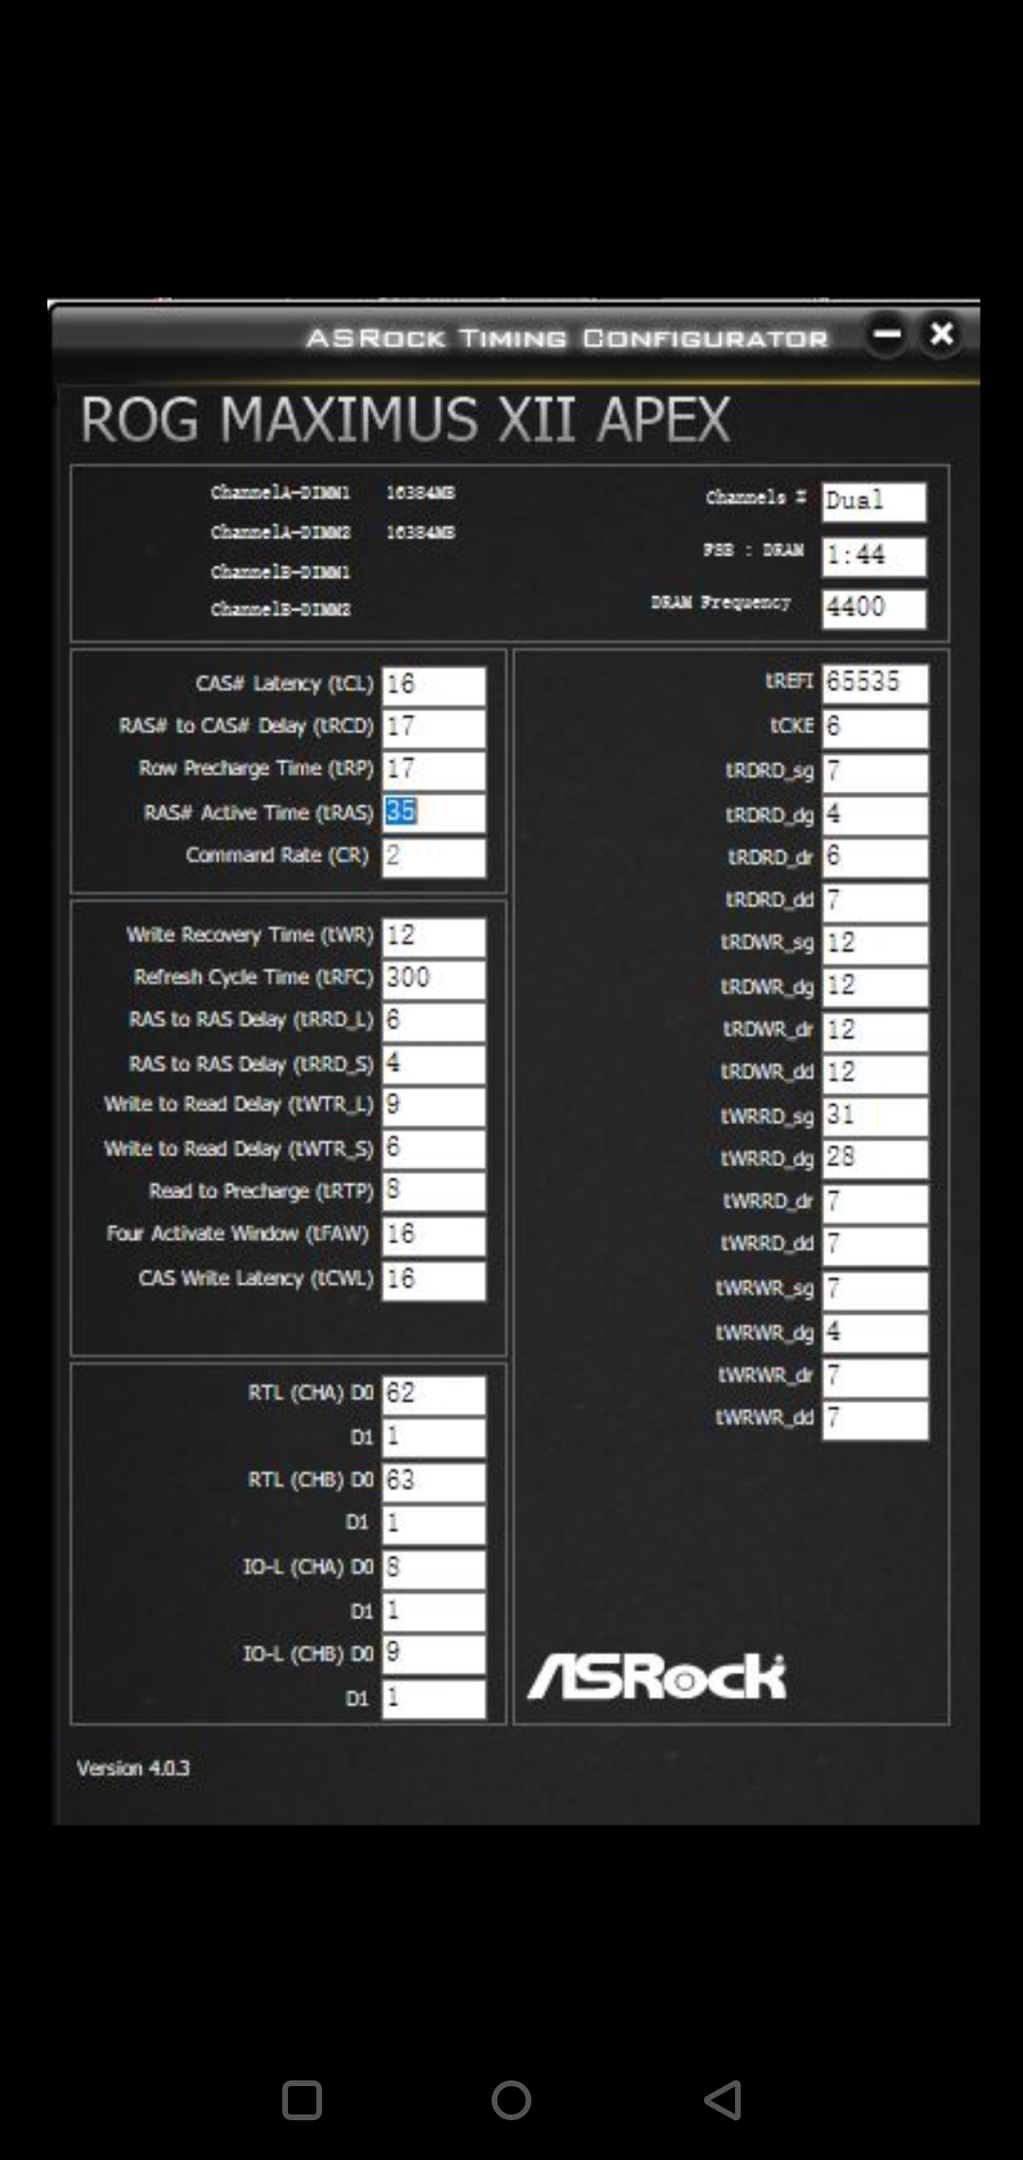The height and width of the screenshot is (2160, 1023).
Task: Click the ChannelB-DIMM1 label
Action: pyautogui.click(x=280, y=572)
